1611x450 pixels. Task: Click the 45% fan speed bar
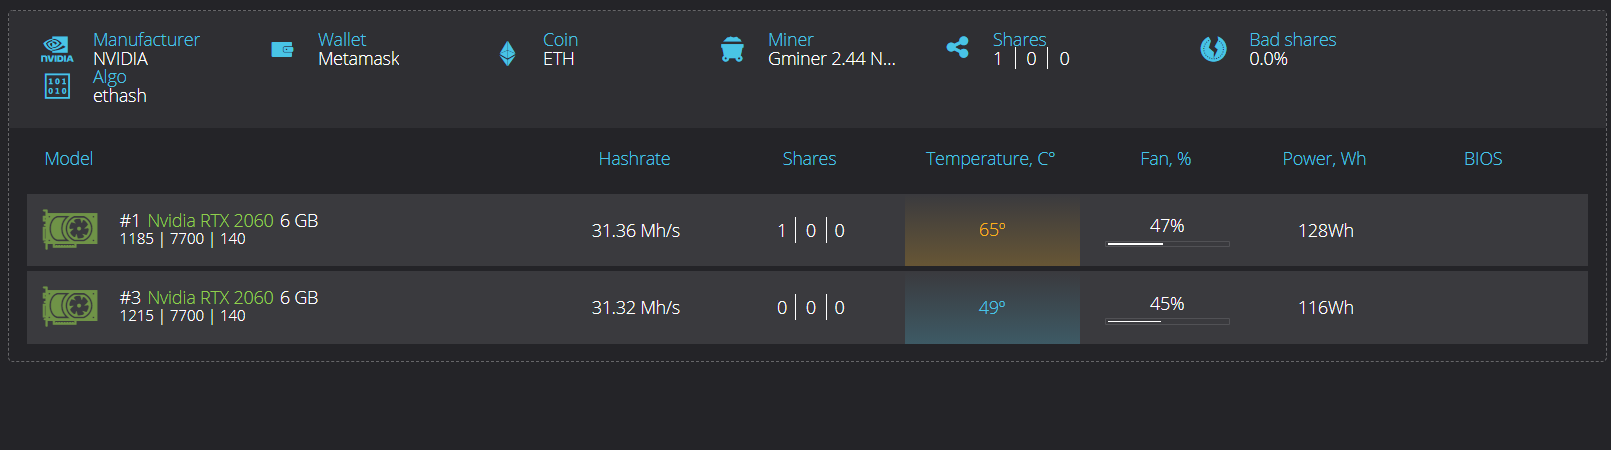(1167, 321)
